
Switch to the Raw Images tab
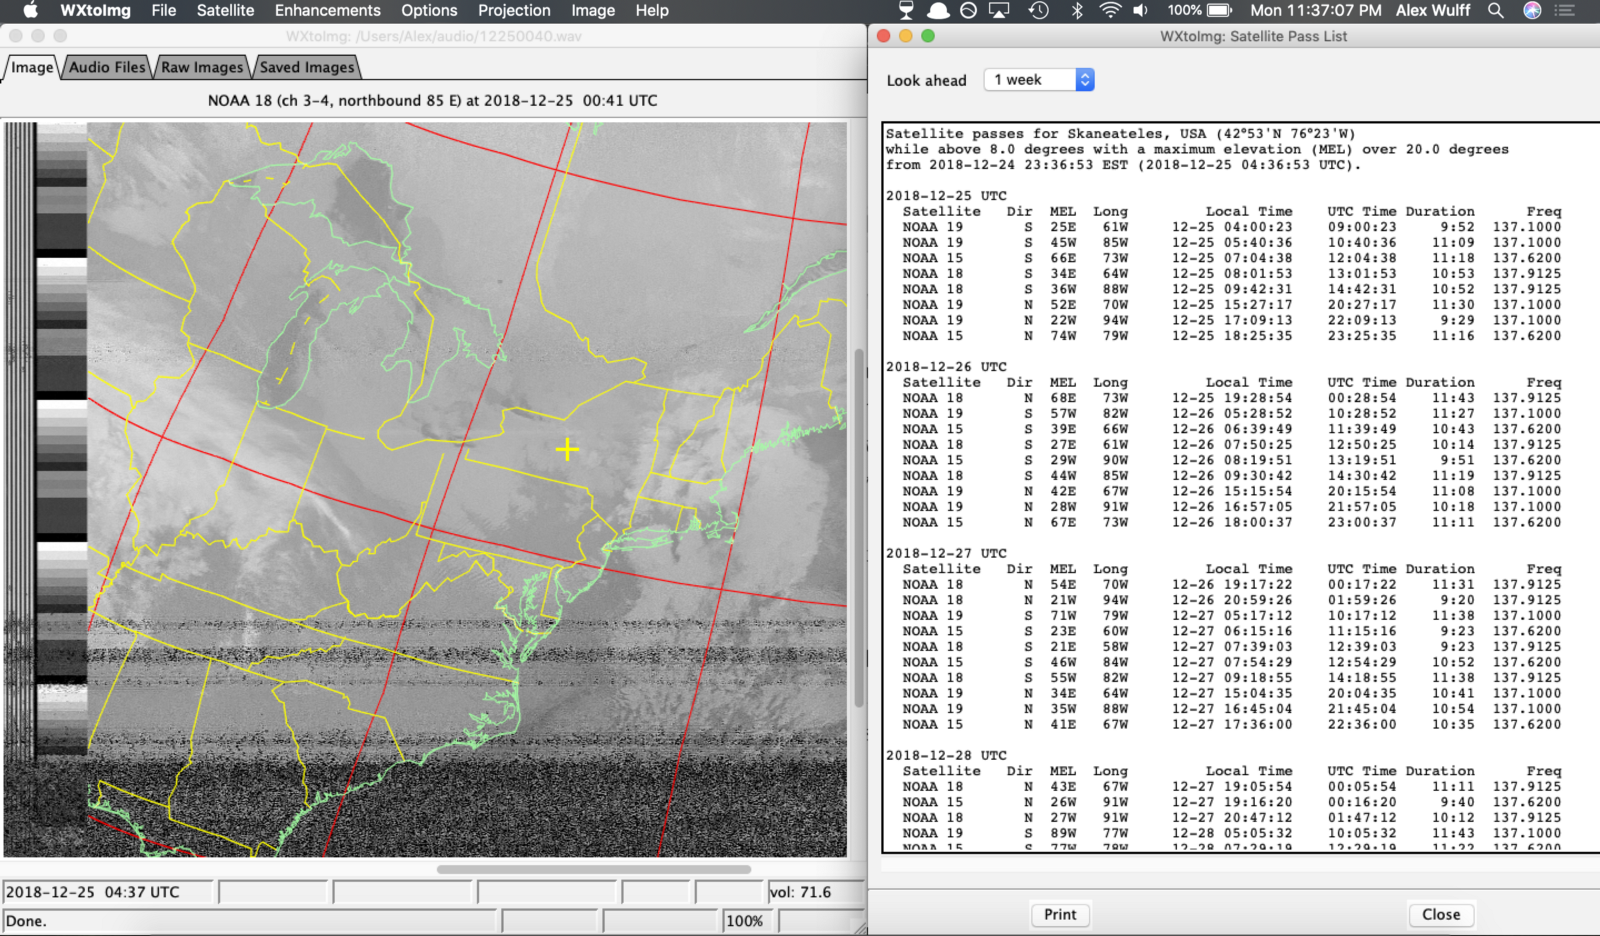(202, 67)
